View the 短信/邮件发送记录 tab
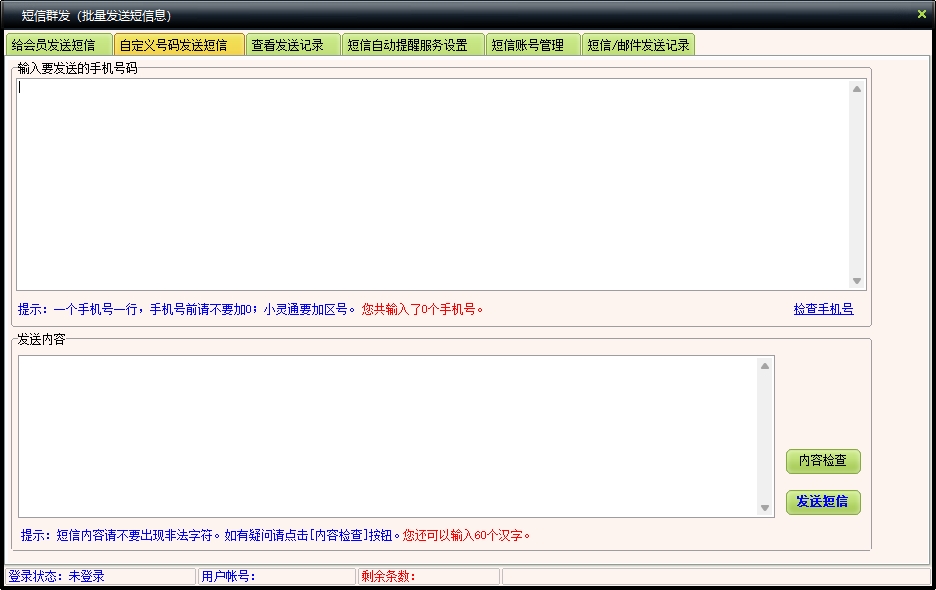The width and height of the screenshot is (936, 590). pyautogui.click(x=638, y=45)
